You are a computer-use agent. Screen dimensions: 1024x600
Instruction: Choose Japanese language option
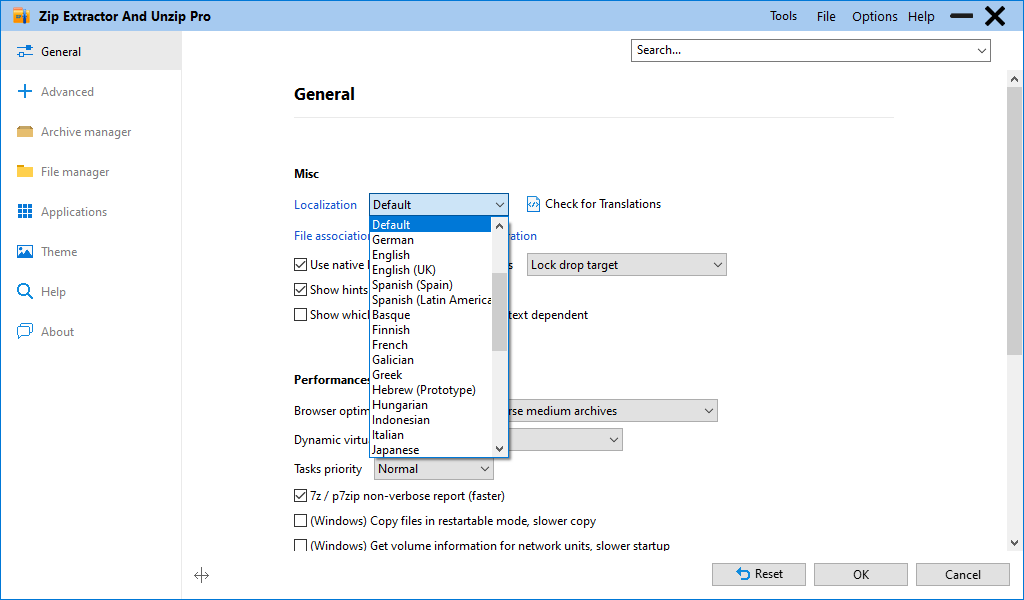click(430, 450)
